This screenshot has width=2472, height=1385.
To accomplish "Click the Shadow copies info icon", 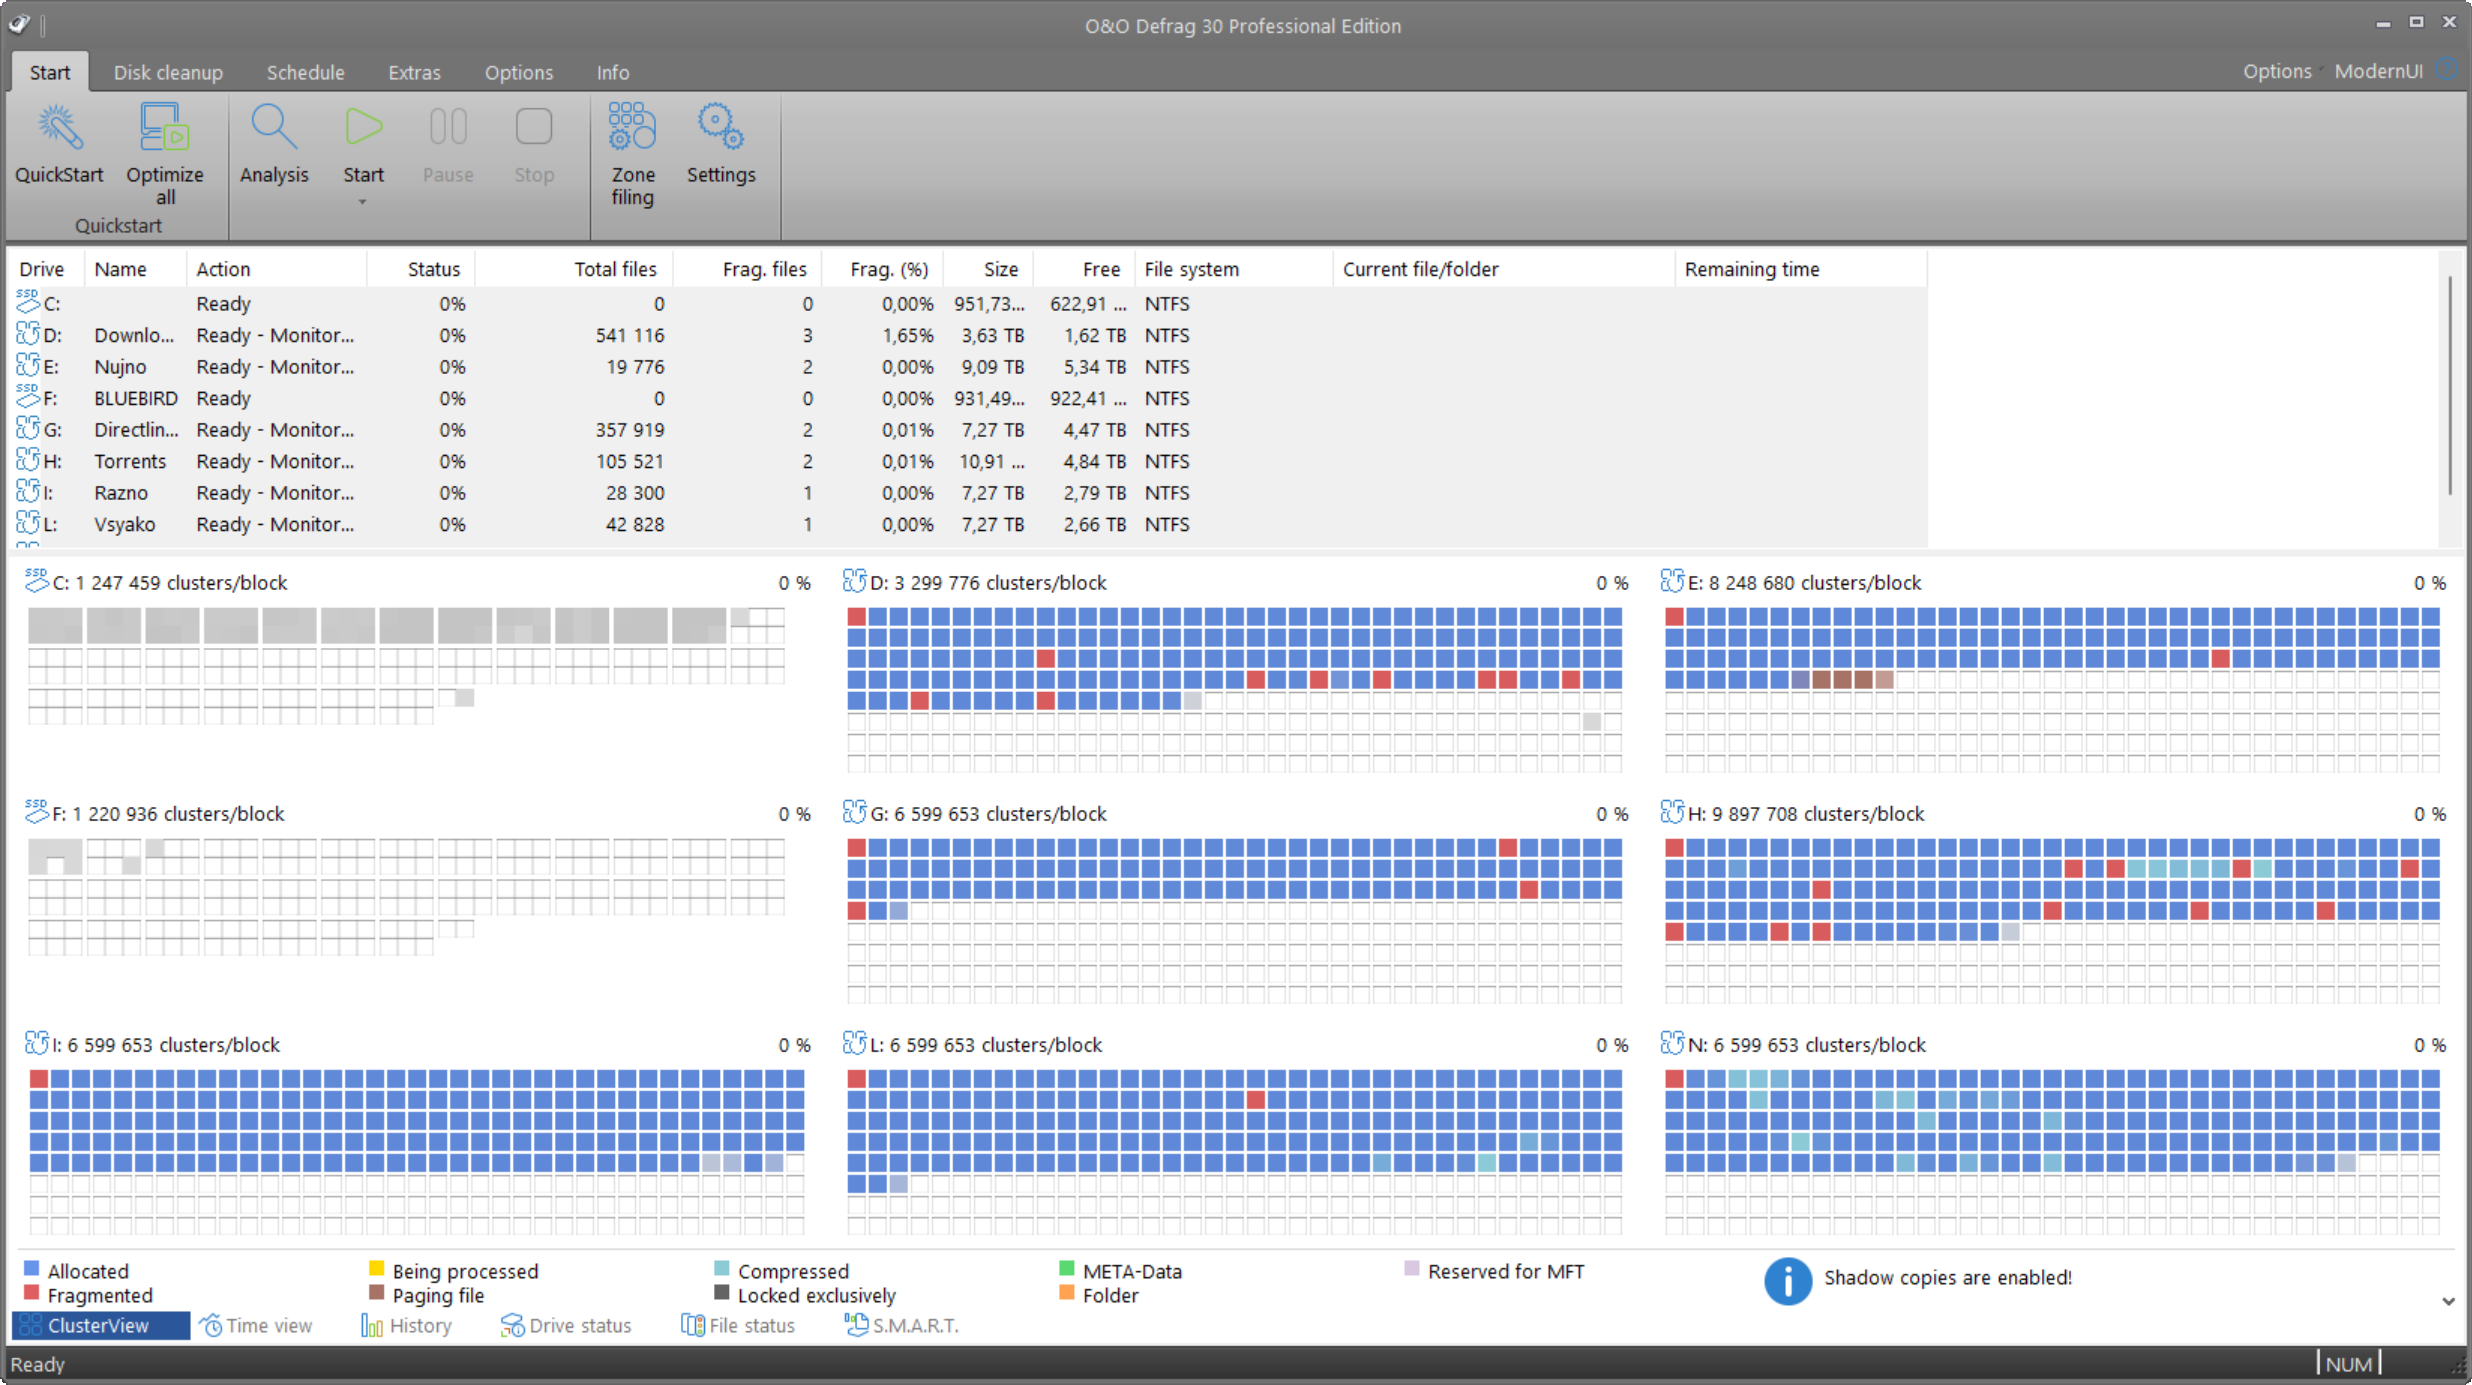I will [1787, 1280].
